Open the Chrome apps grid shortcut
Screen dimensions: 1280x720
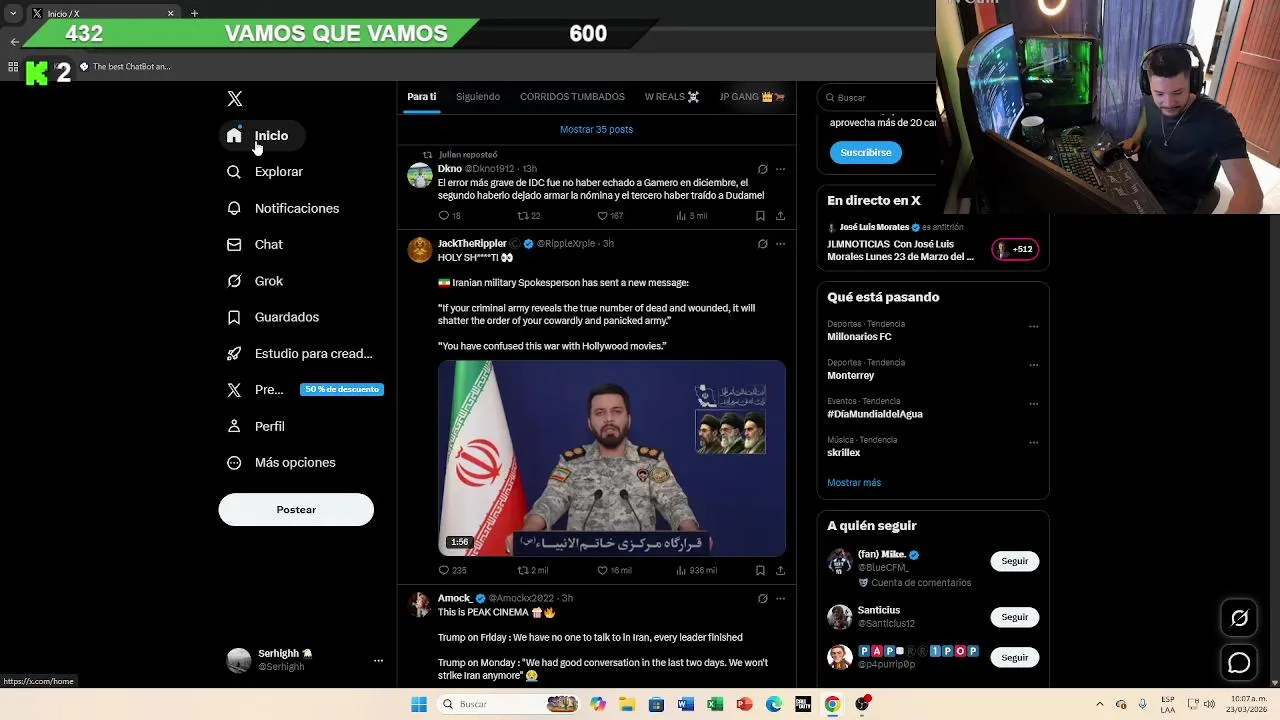point(13,67)
